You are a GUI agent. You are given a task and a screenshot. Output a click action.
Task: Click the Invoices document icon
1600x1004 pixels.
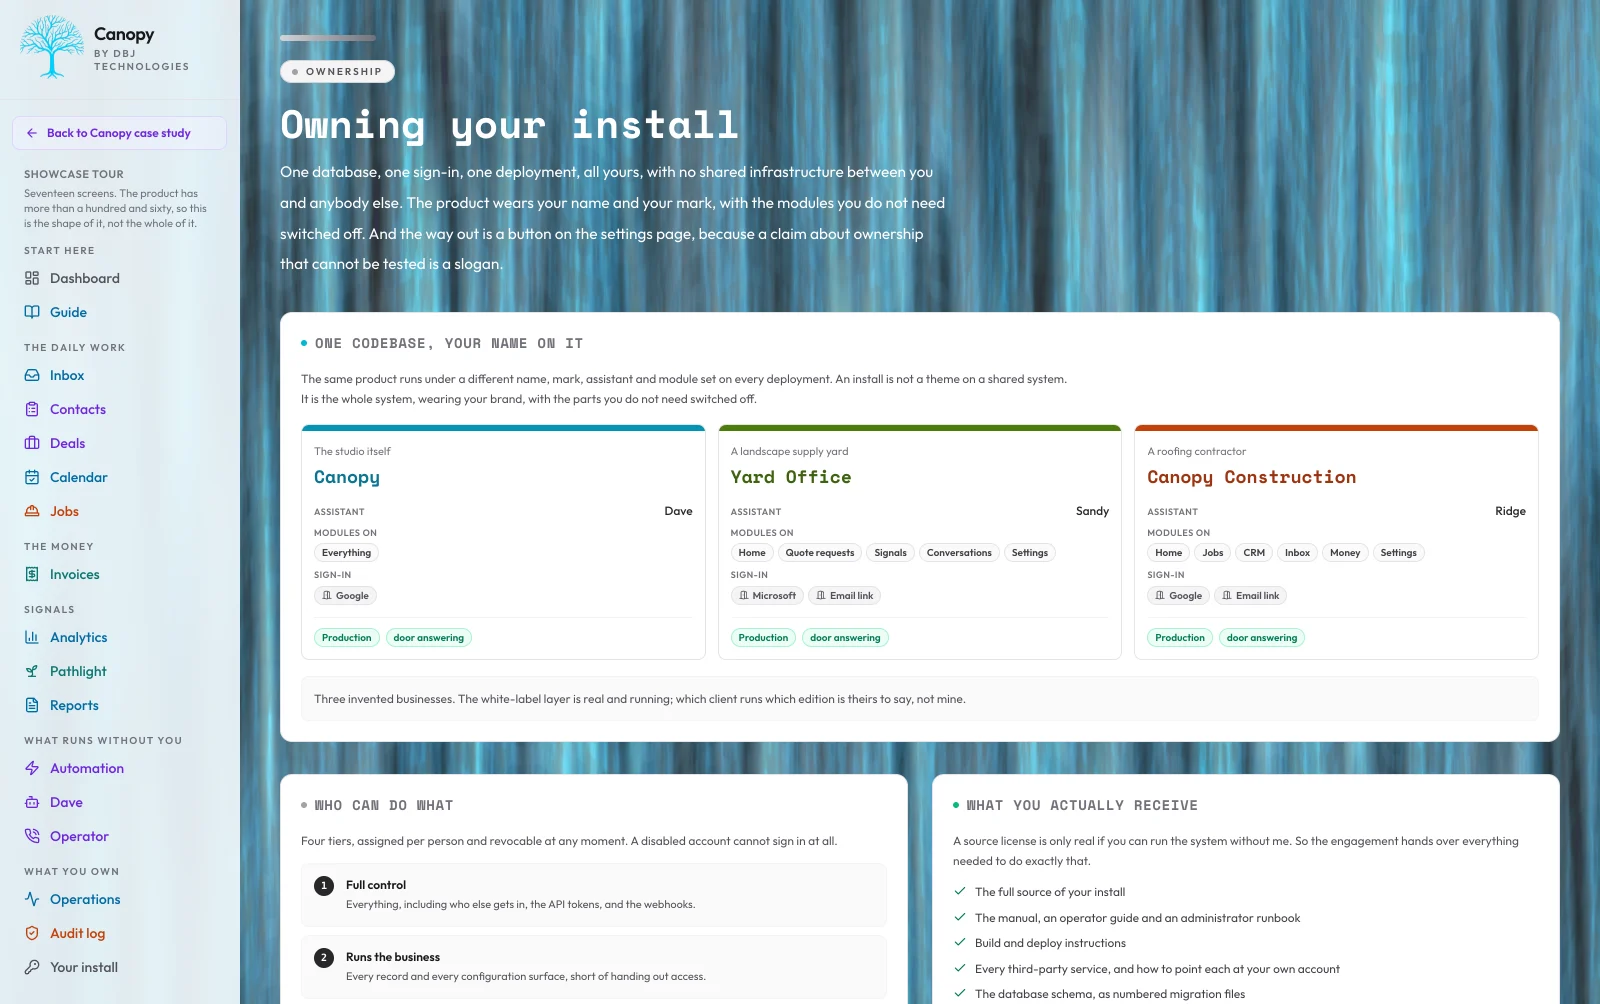(x=32, y=574)
